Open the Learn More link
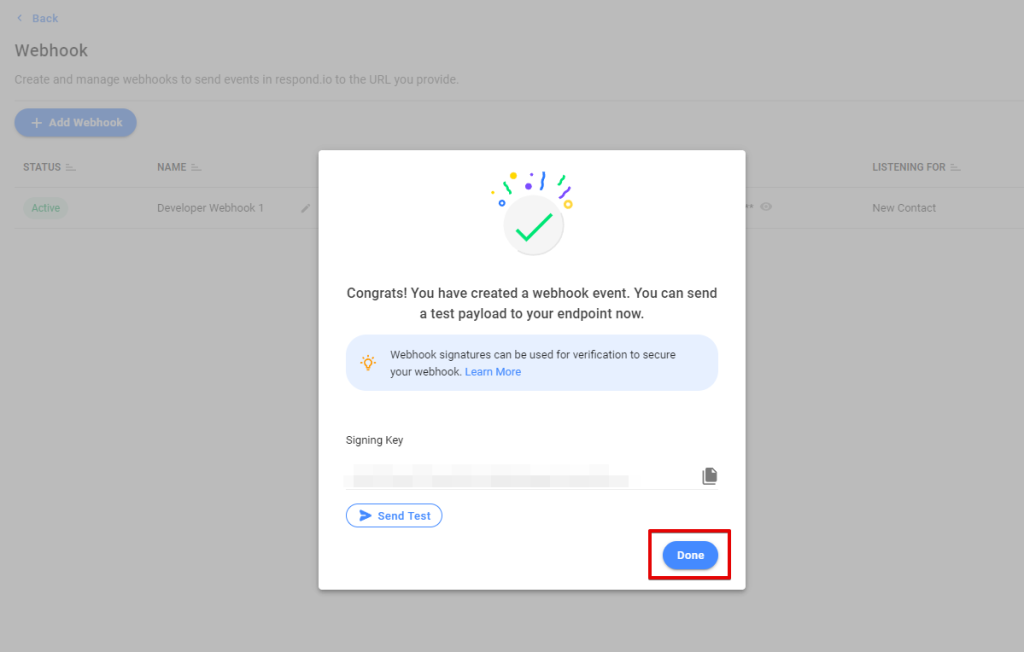1024x652 pixels. coord(493,371)
